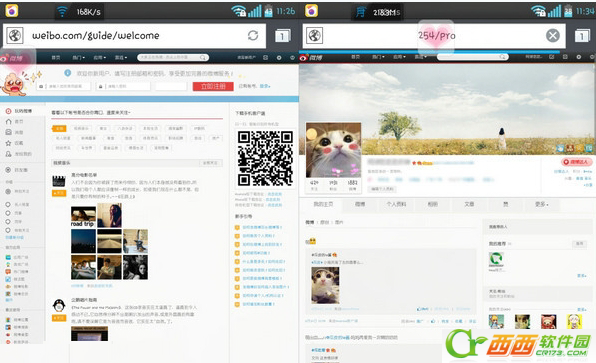Click the password field with lock icon
The width and height of the screenshot is (596, 363).
[123, 87]
